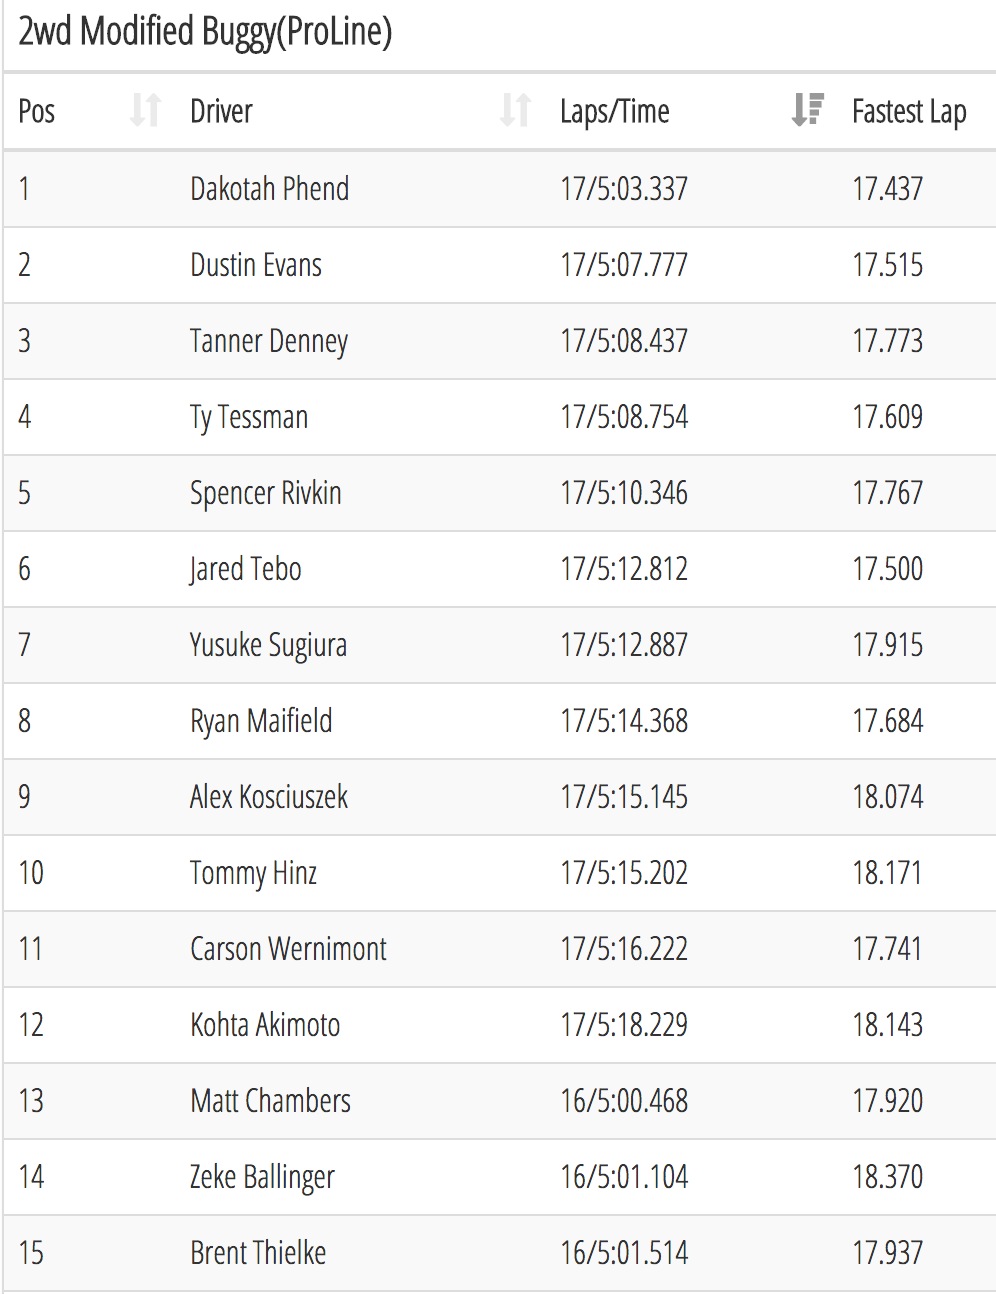The image size is (996, 1294).
Task: Select the Matt Chambers entry
Action: click(x=270, y=1101)
